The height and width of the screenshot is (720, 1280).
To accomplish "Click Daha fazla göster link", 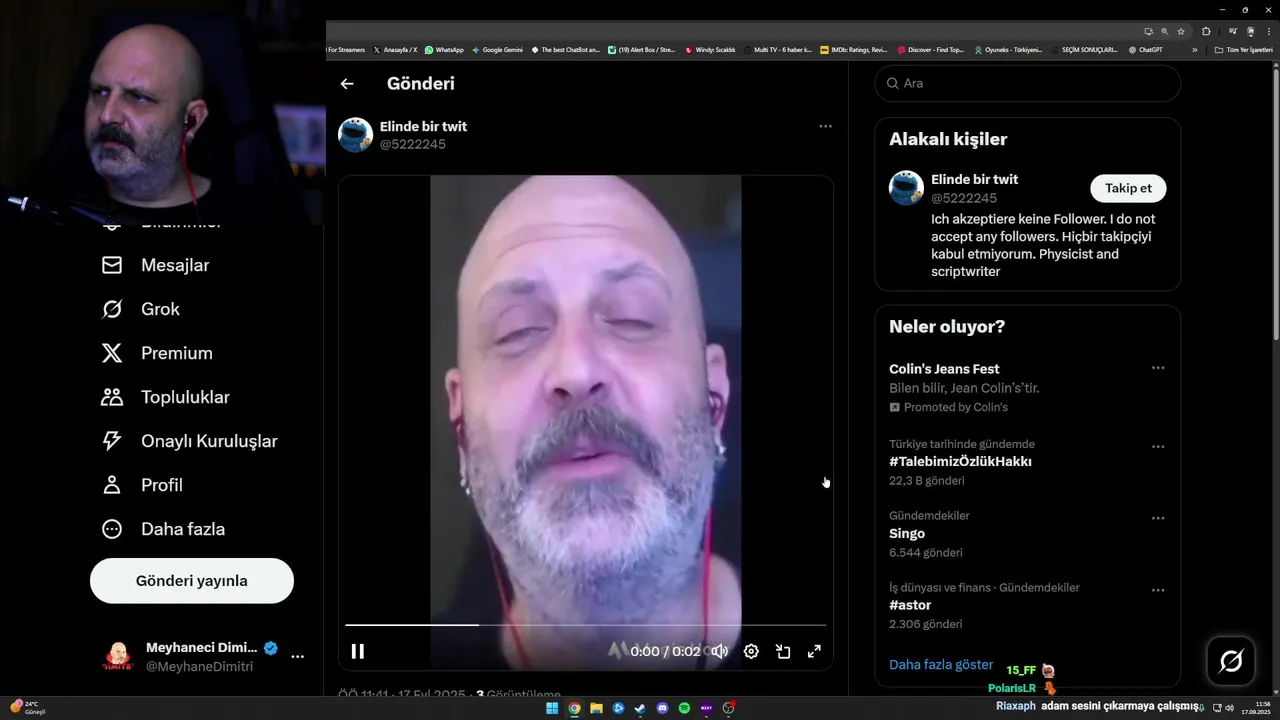I will (x=941, y=664).
